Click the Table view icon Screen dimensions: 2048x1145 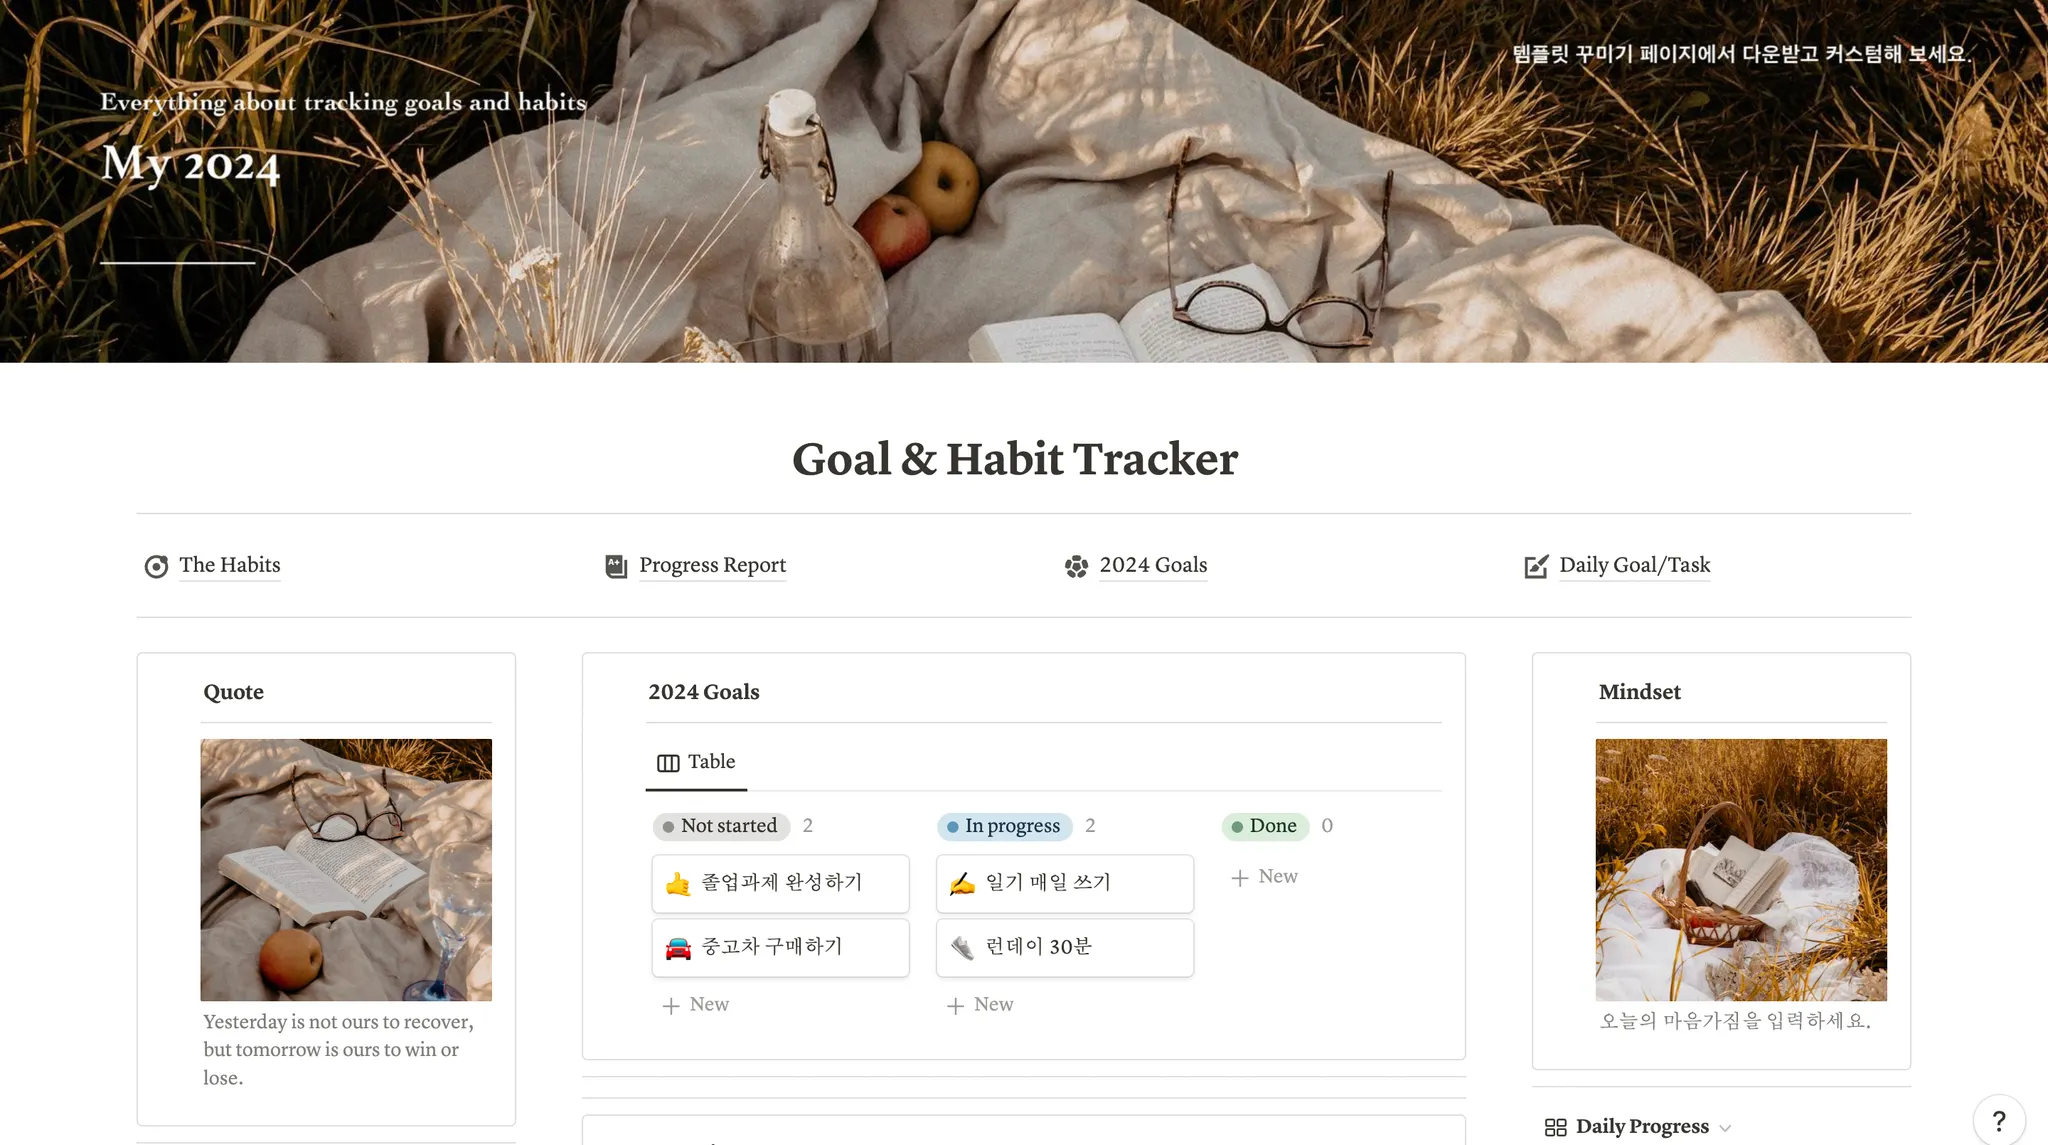click(x=668, y=763)
